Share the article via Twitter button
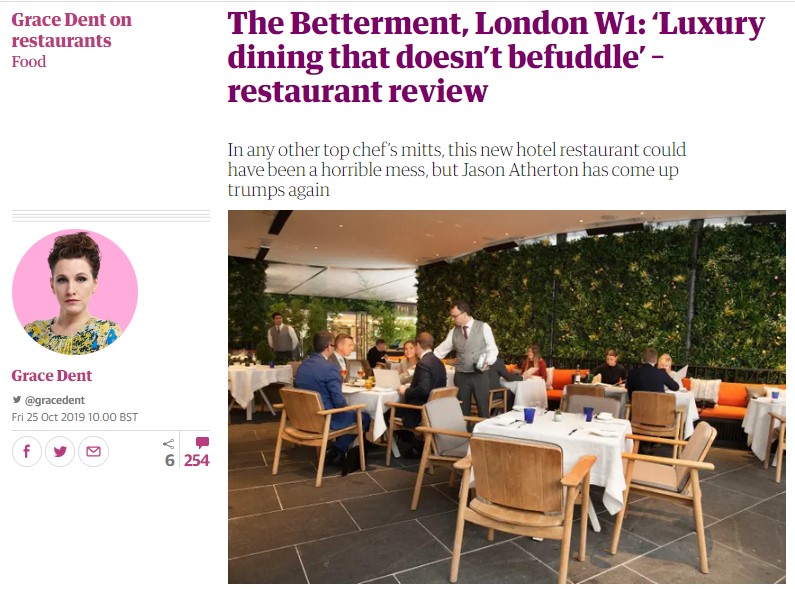The image size is (795, 589). [x=60, y=451]
